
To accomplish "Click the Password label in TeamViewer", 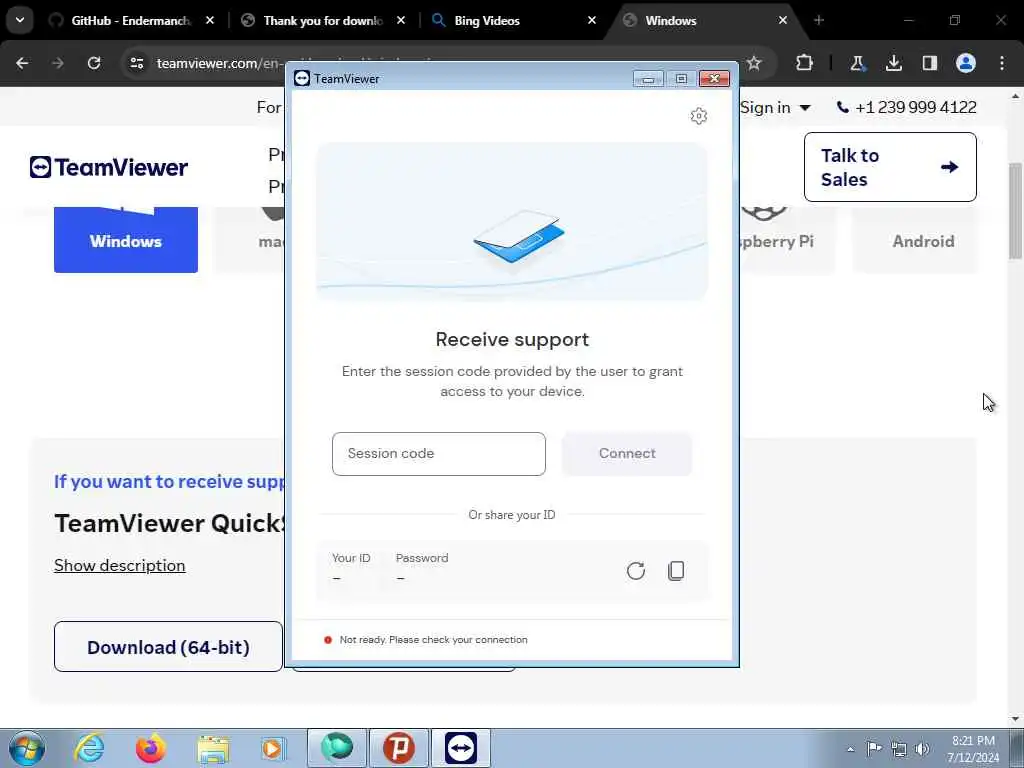I will (x=422, y=558).
